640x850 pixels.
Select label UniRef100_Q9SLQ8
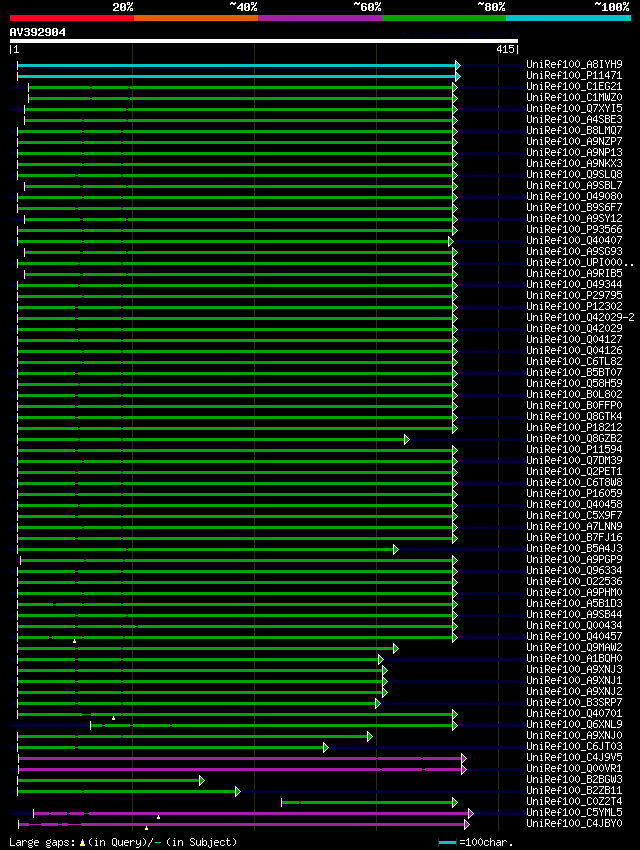pyautogui.click(x=574, y=174)
